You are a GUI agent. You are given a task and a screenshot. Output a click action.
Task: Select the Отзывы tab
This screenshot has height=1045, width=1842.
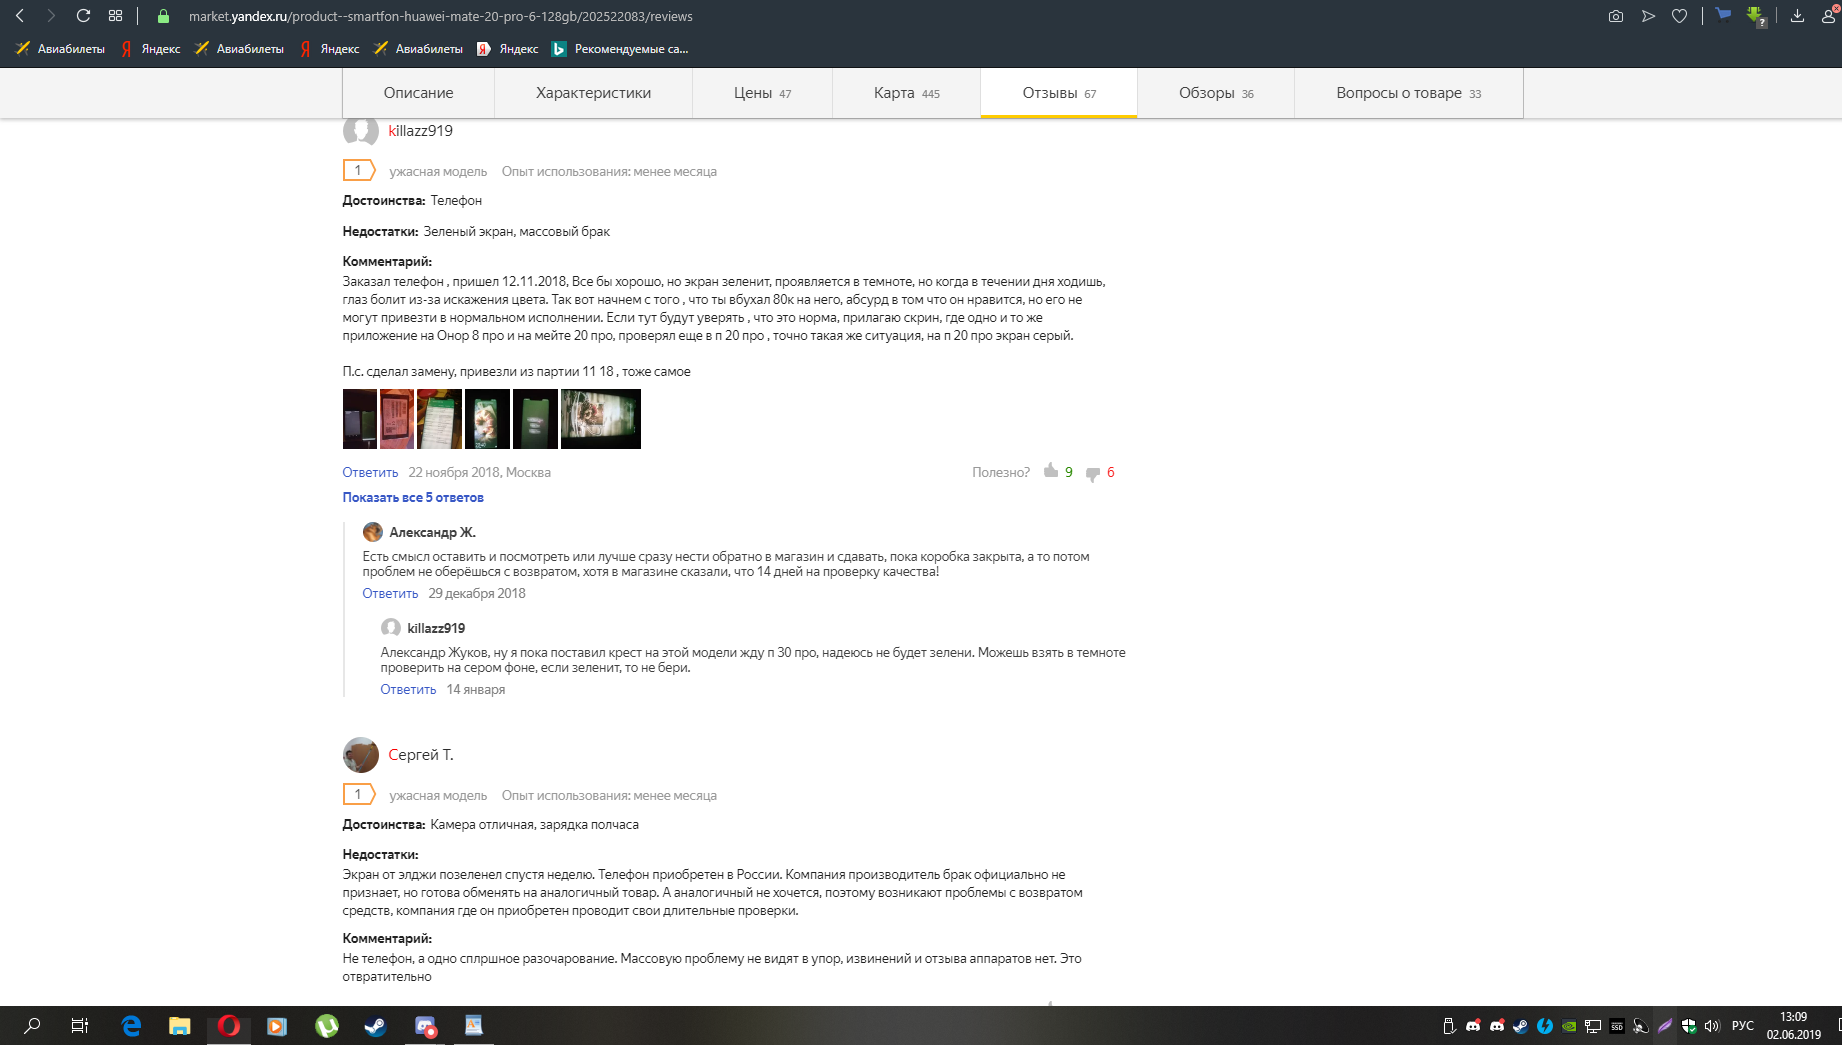tap(1059, 93)
